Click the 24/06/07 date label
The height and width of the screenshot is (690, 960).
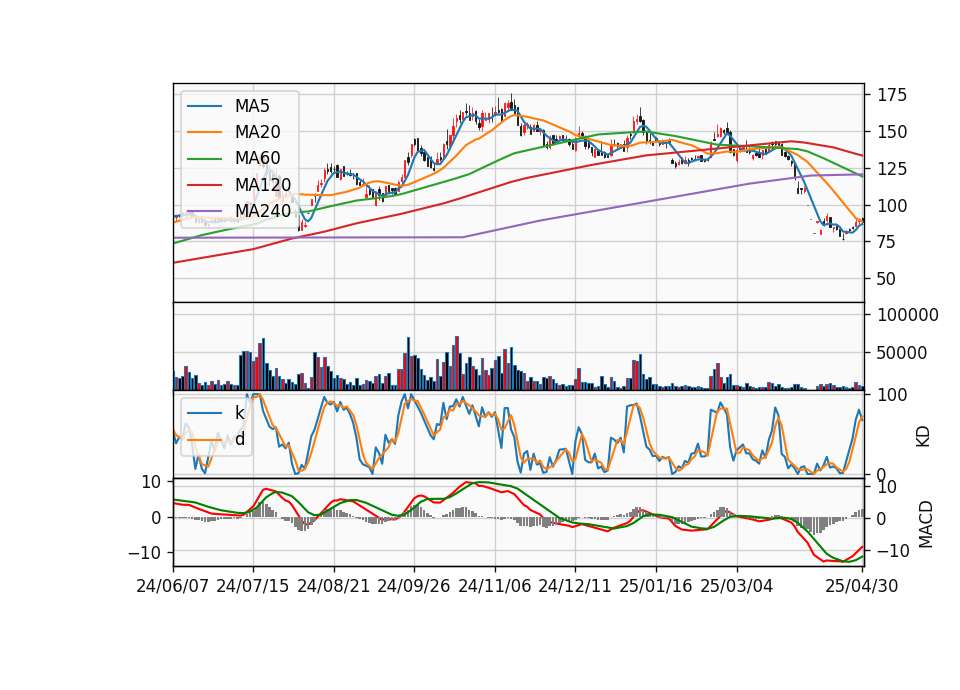(x=173, y=587)
